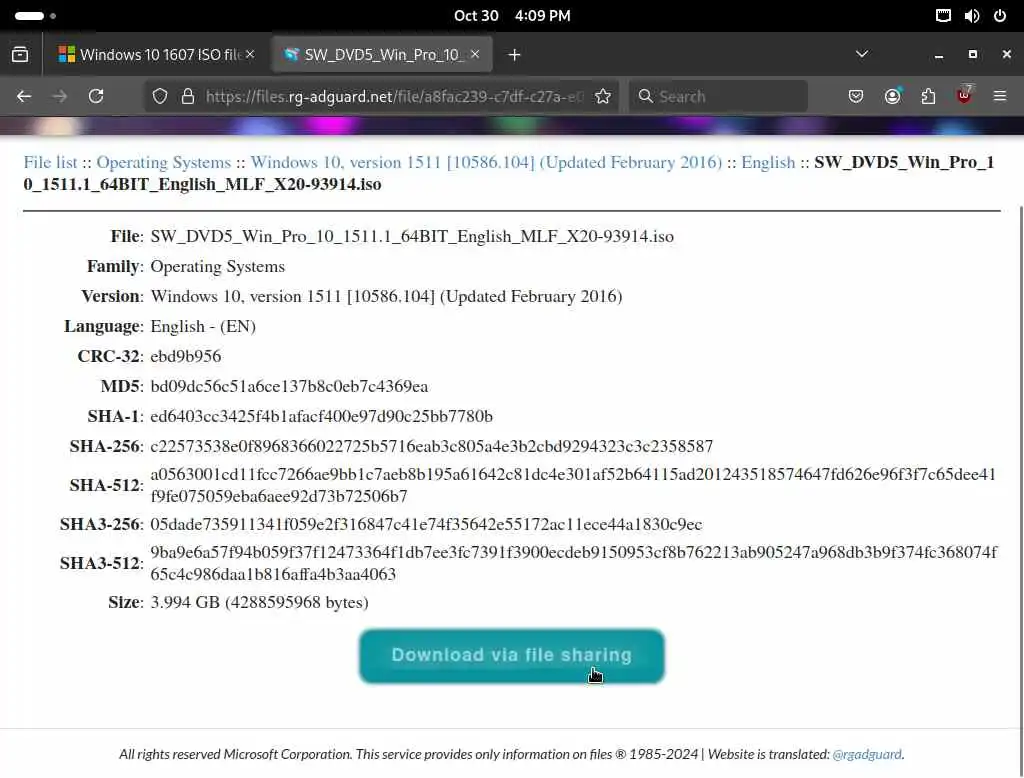Screen dimensions: 1024x778
Task: Click the SHA-1 hash value ed6403cc…
Action: pos(321,417)
